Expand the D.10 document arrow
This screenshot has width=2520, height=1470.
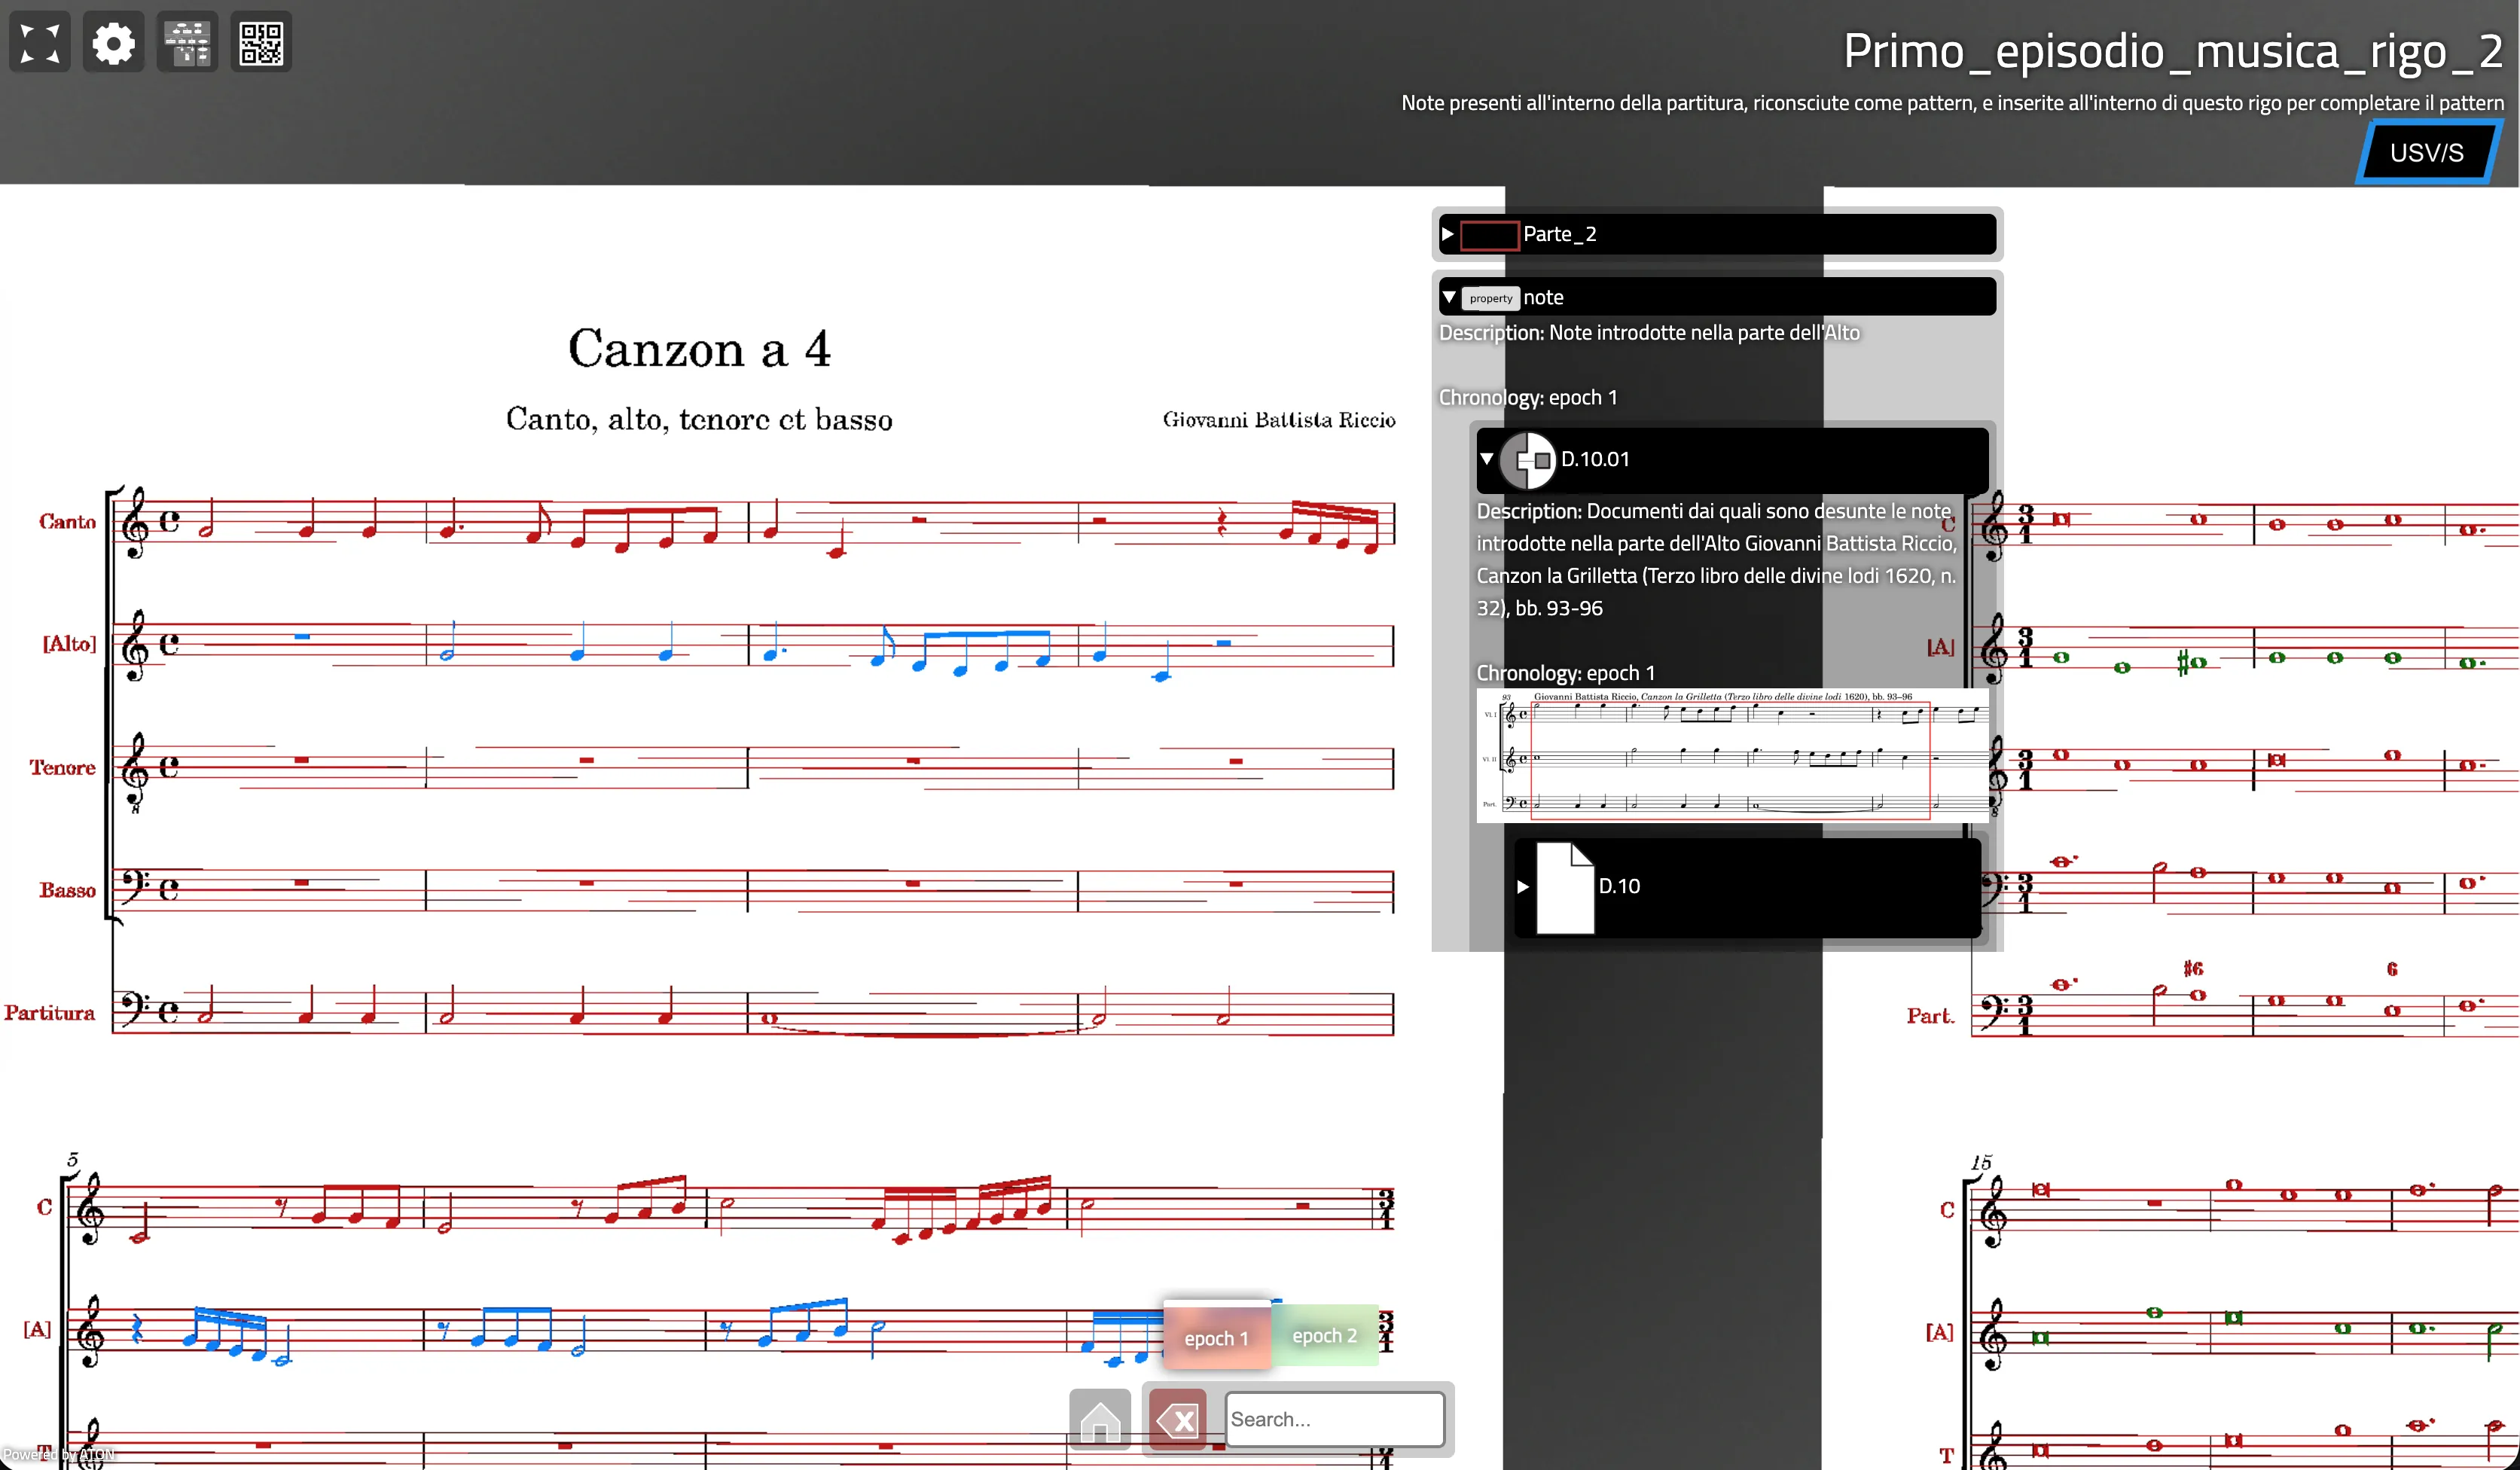click(x=1523, y=886)
